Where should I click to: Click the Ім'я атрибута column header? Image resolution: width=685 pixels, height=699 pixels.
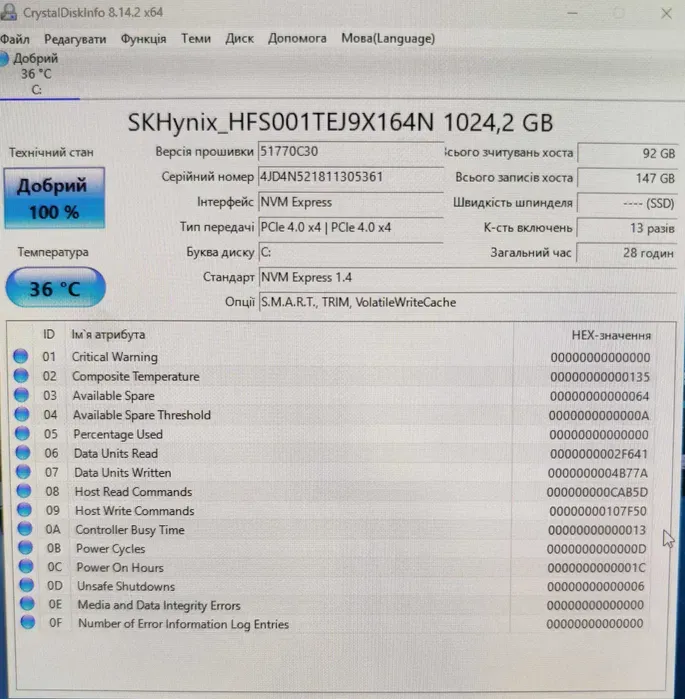(108, 334)
